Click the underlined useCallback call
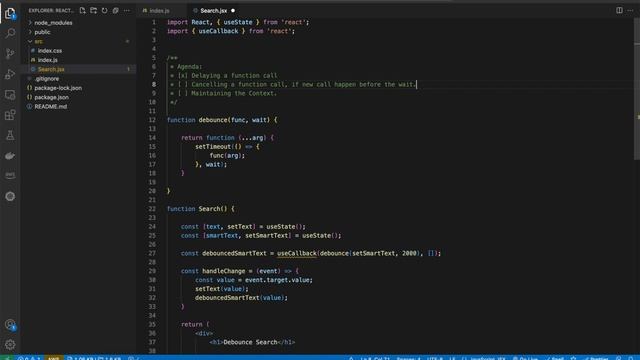The height and width of the screenshot is (360, 640). pyautogui.click(x=297, y=253)
